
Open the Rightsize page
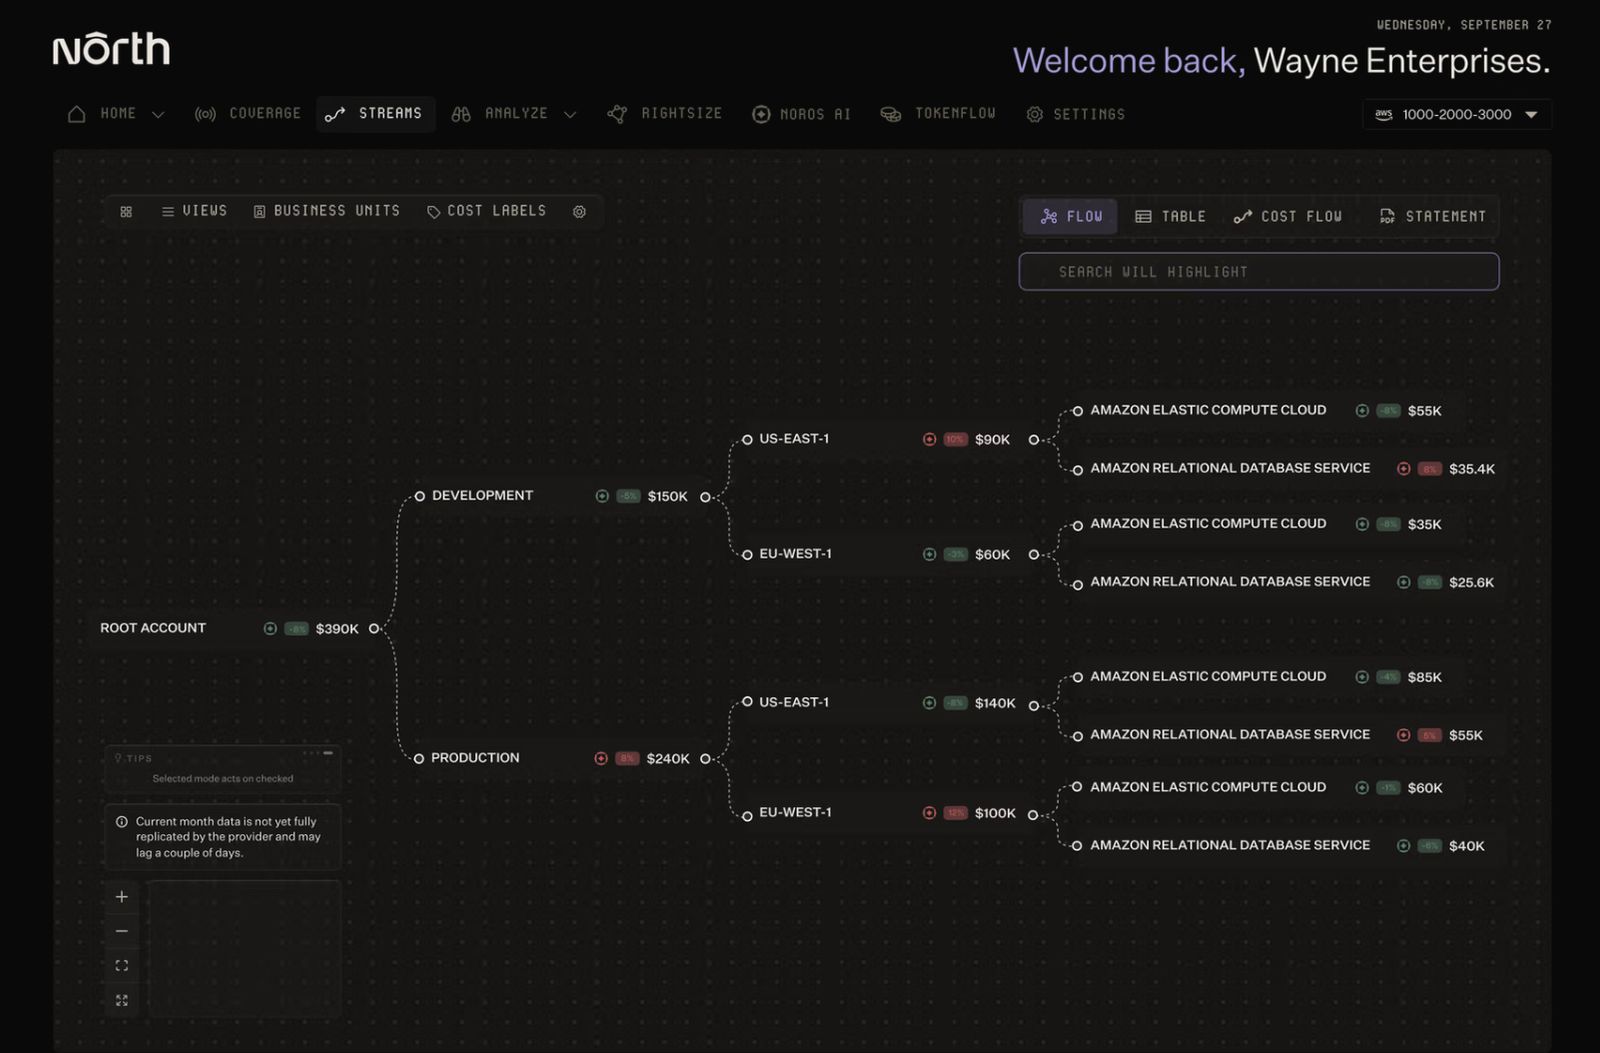coord(664,114)
